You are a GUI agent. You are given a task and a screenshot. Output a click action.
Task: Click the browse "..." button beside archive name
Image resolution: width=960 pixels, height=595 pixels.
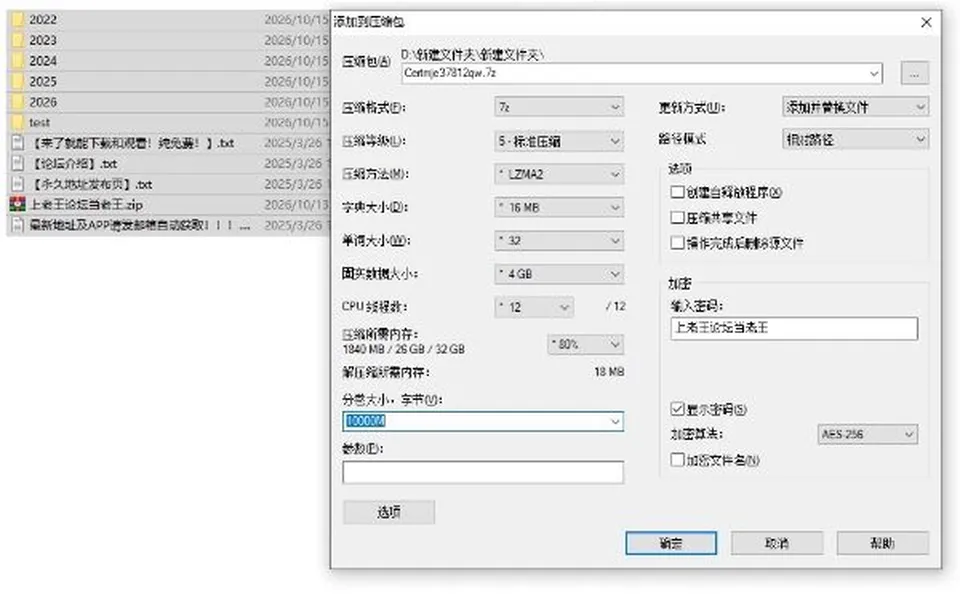[x=915, y=73]
